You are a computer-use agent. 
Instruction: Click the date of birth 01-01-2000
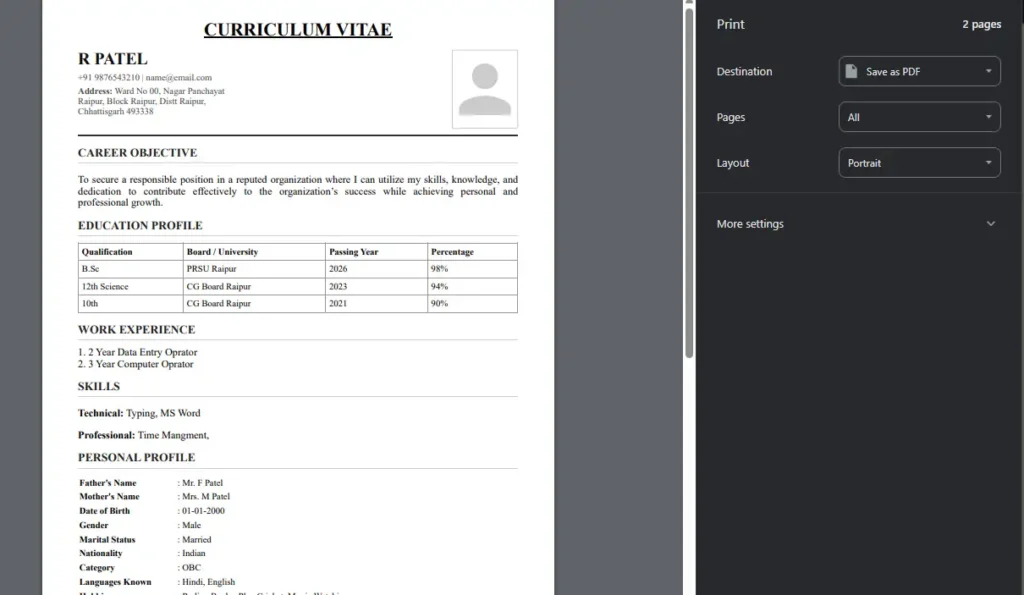click(x=203, y=511)
